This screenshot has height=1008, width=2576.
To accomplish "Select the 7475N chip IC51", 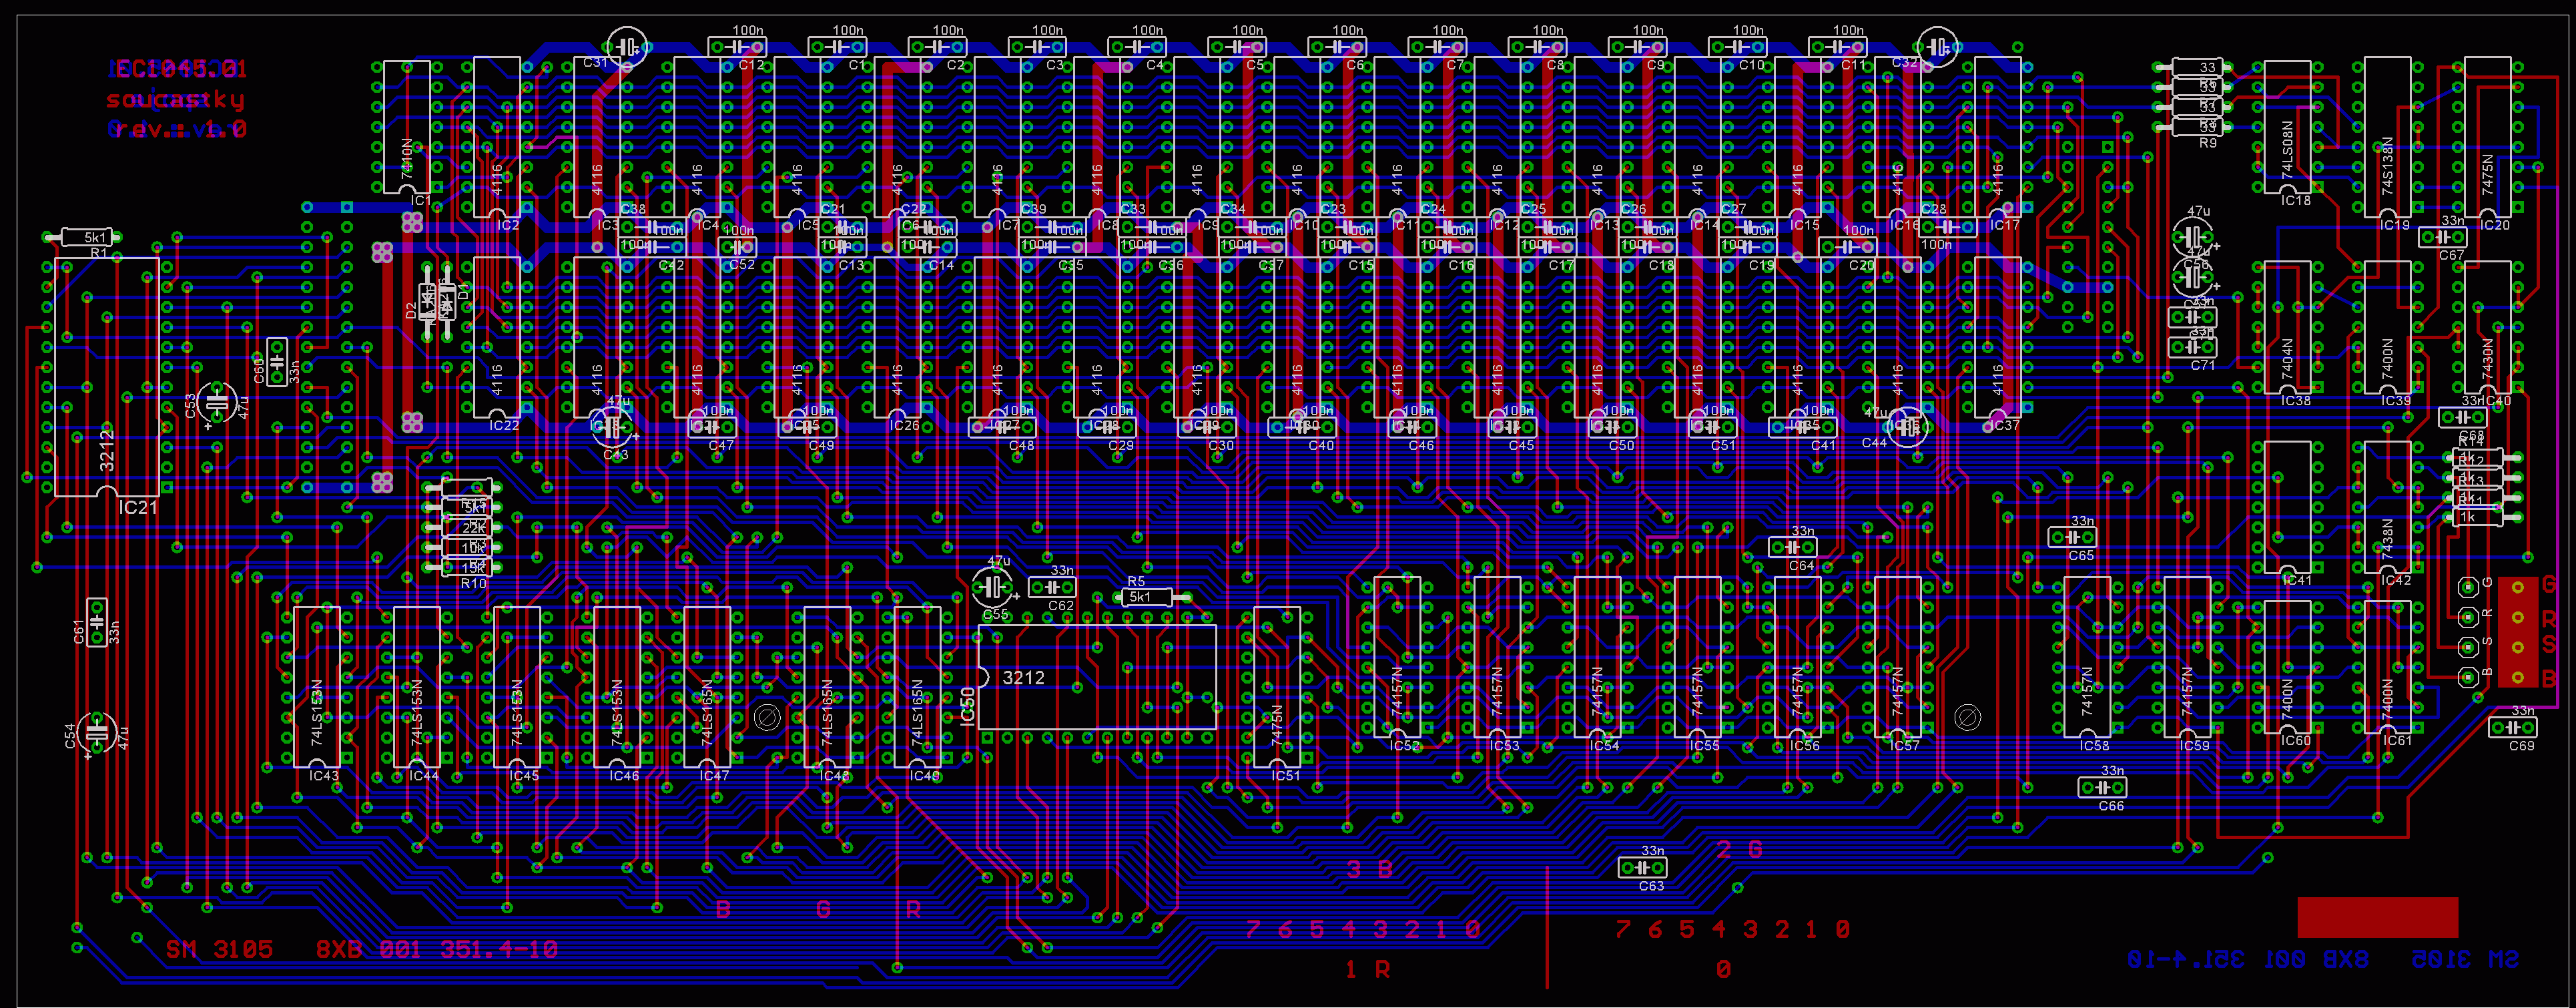I will click(x=1277, y=687).
